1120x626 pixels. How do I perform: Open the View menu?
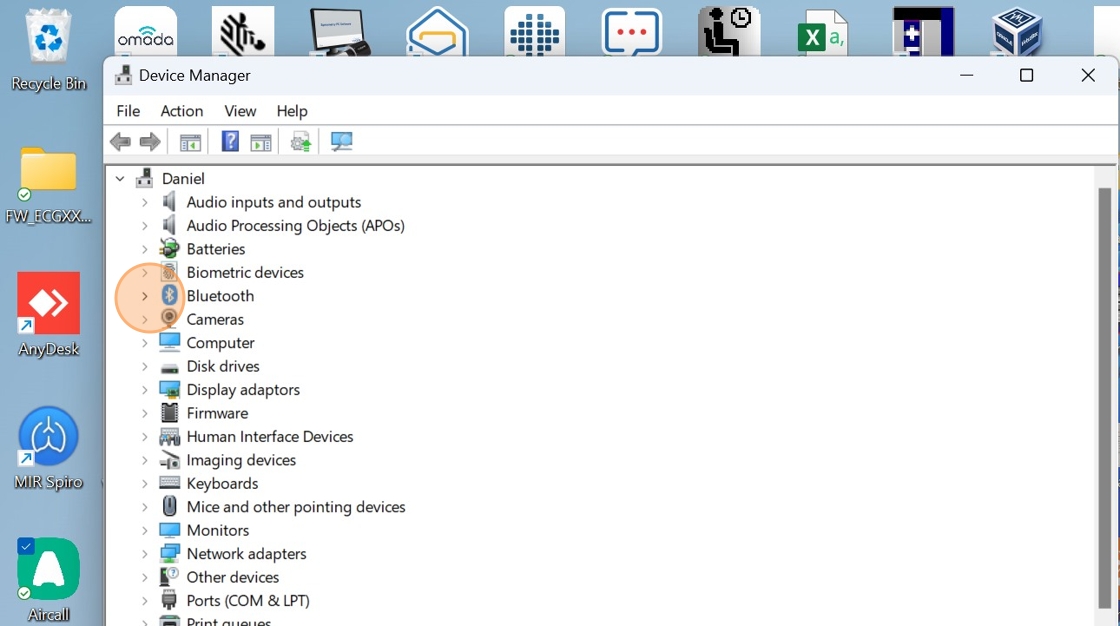pyautogui.click(x=240, y=111)
